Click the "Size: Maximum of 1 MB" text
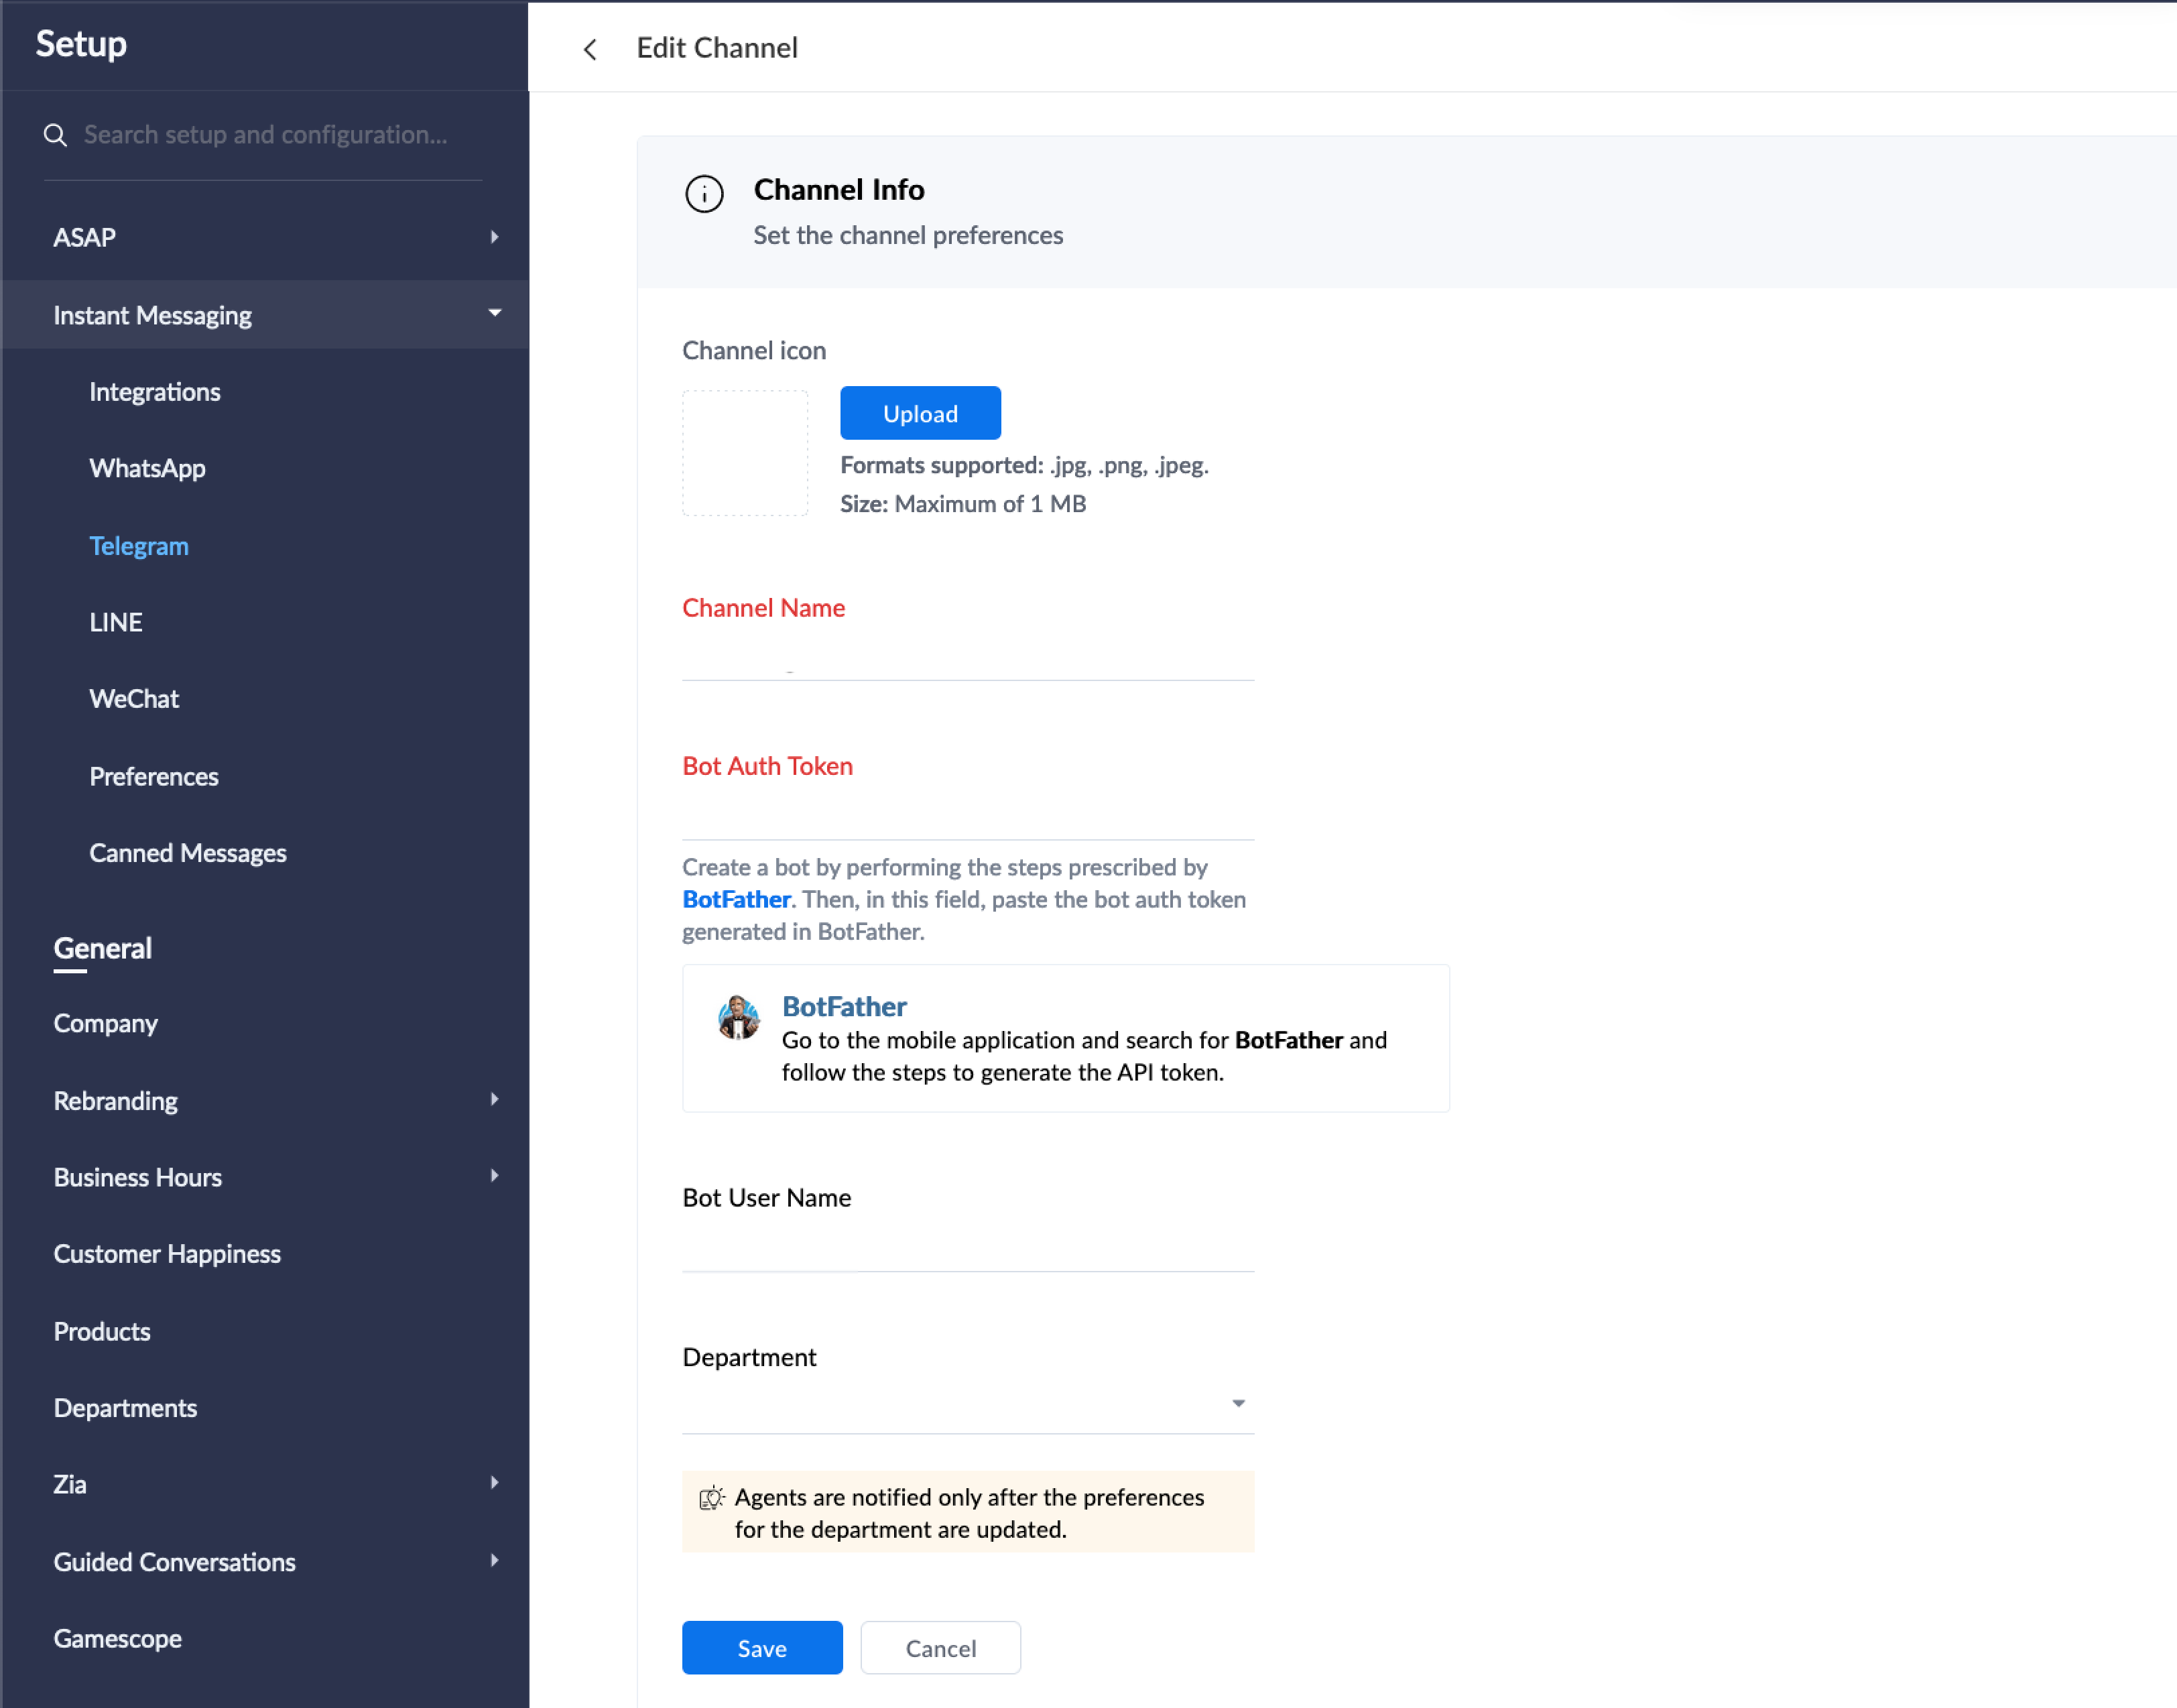Image resolution: width=2177 pixels, height=1708 pixels. click(963, 504)
